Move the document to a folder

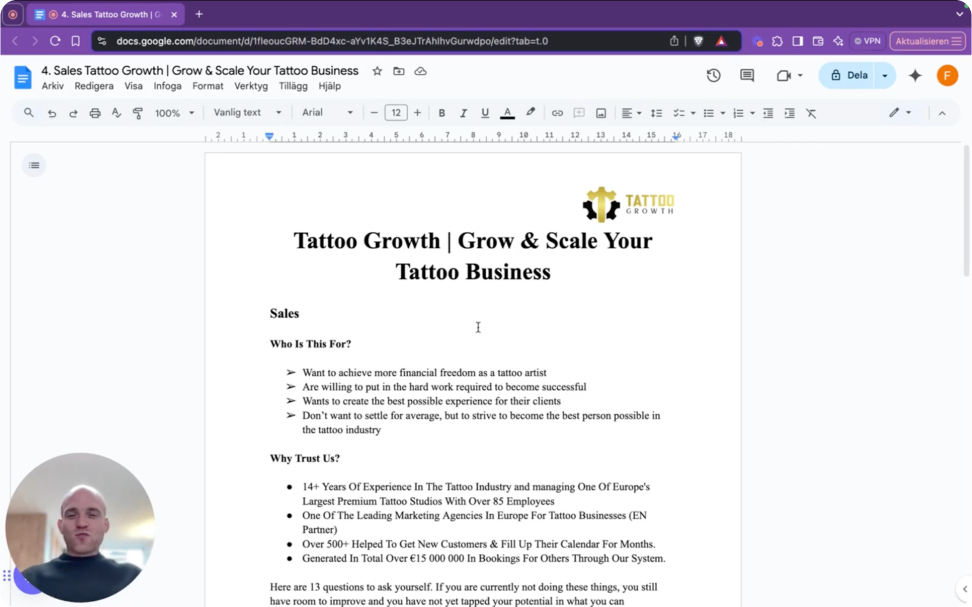[399, 71]
